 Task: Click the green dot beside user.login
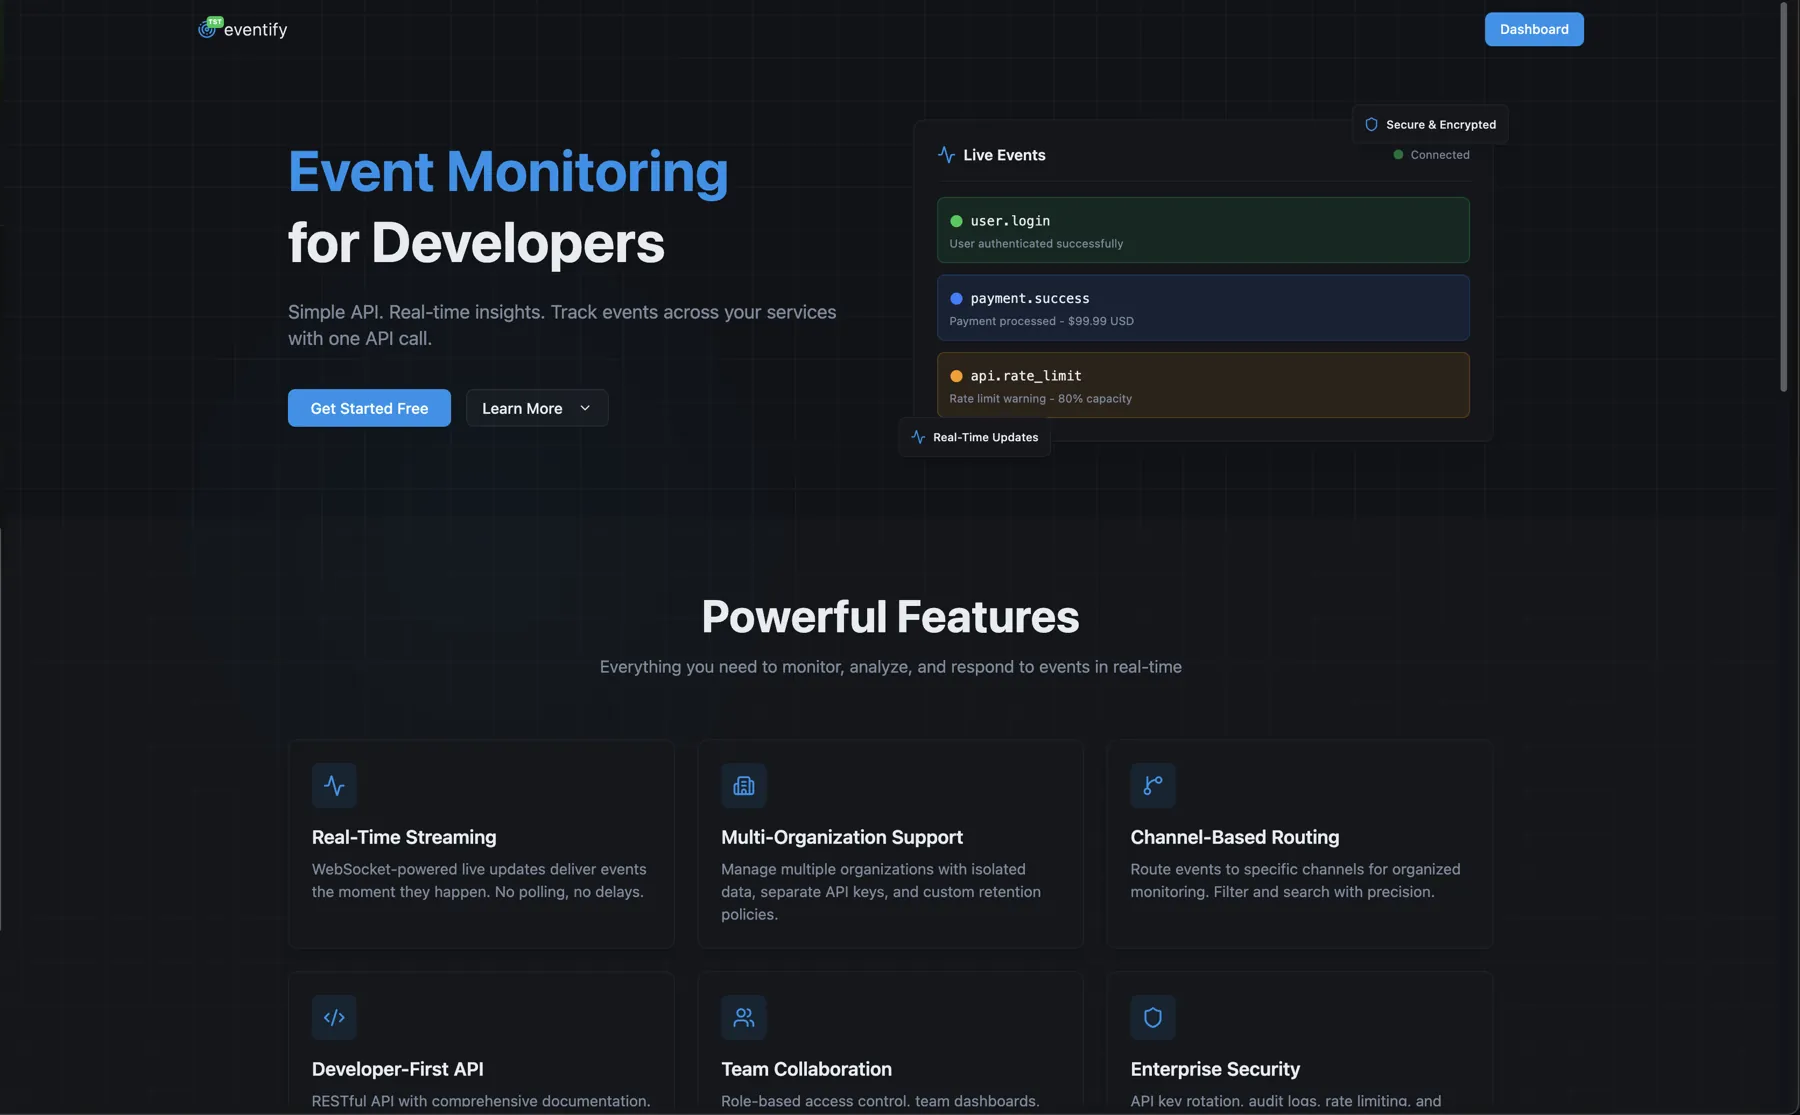tap(956, 221)
